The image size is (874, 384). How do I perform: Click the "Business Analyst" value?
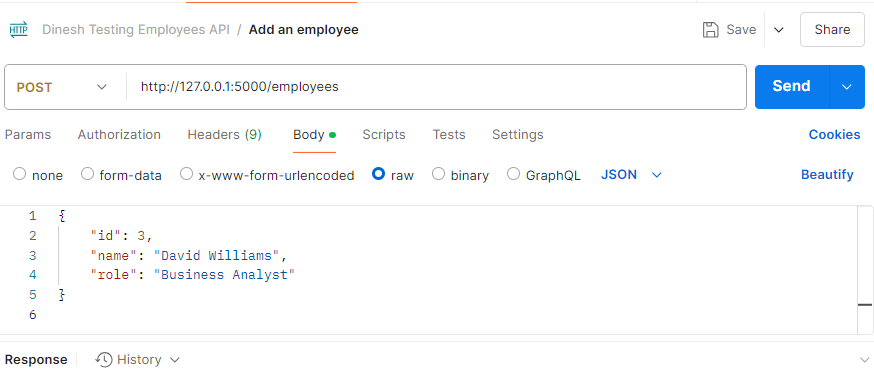tap(224, 275)
